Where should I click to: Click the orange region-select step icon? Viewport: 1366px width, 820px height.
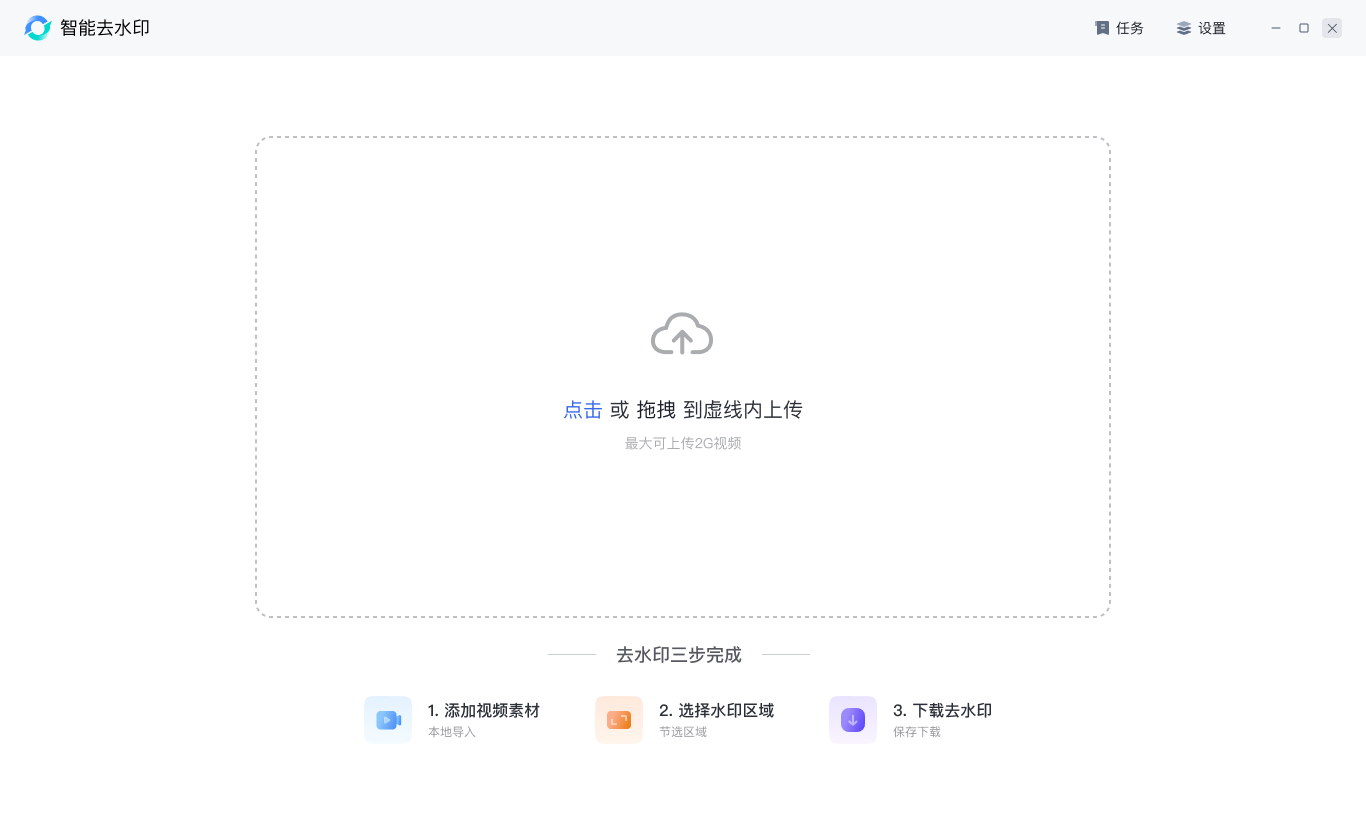tap(619, 720)
